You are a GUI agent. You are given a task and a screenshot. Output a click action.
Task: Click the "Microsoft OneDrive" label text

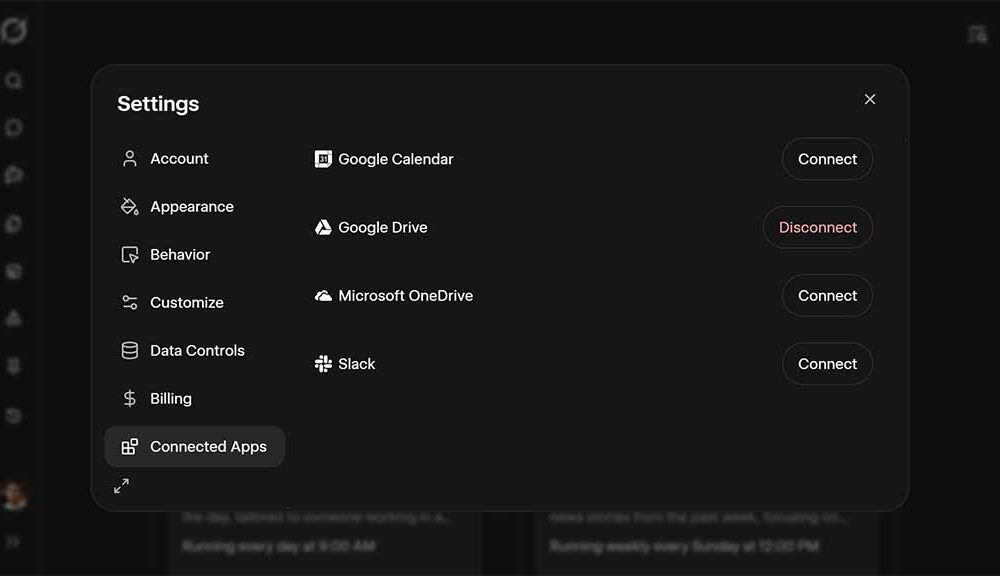click(406, 295)
